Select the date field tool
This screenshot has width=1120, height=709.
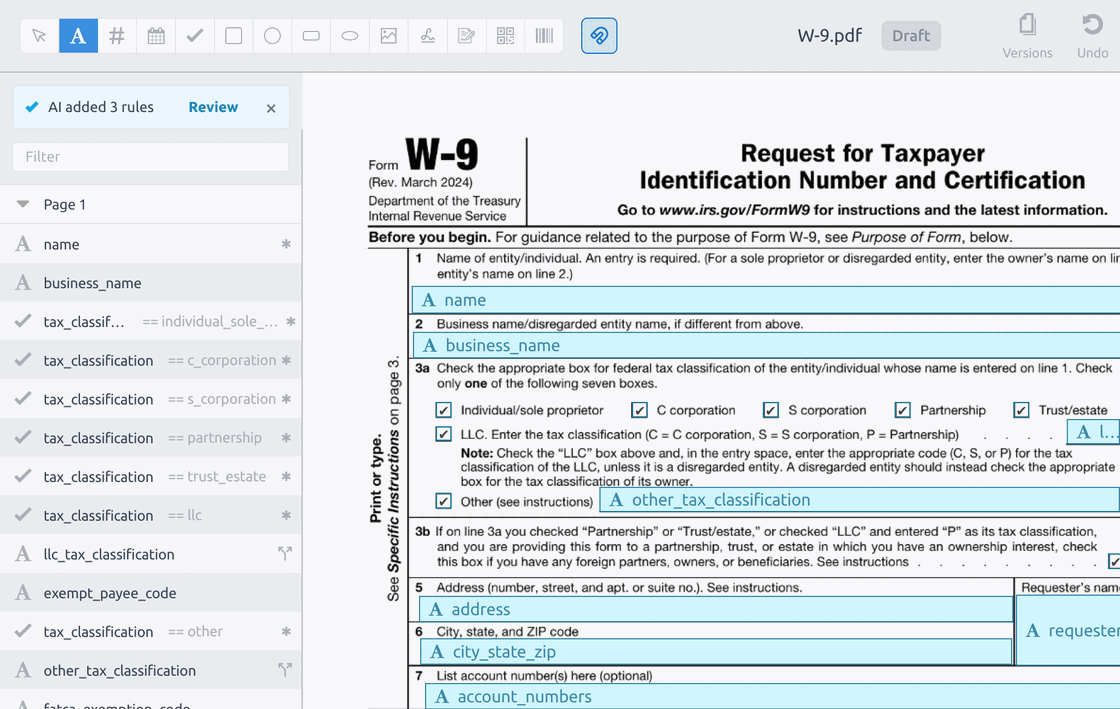(x=156, y=36)
